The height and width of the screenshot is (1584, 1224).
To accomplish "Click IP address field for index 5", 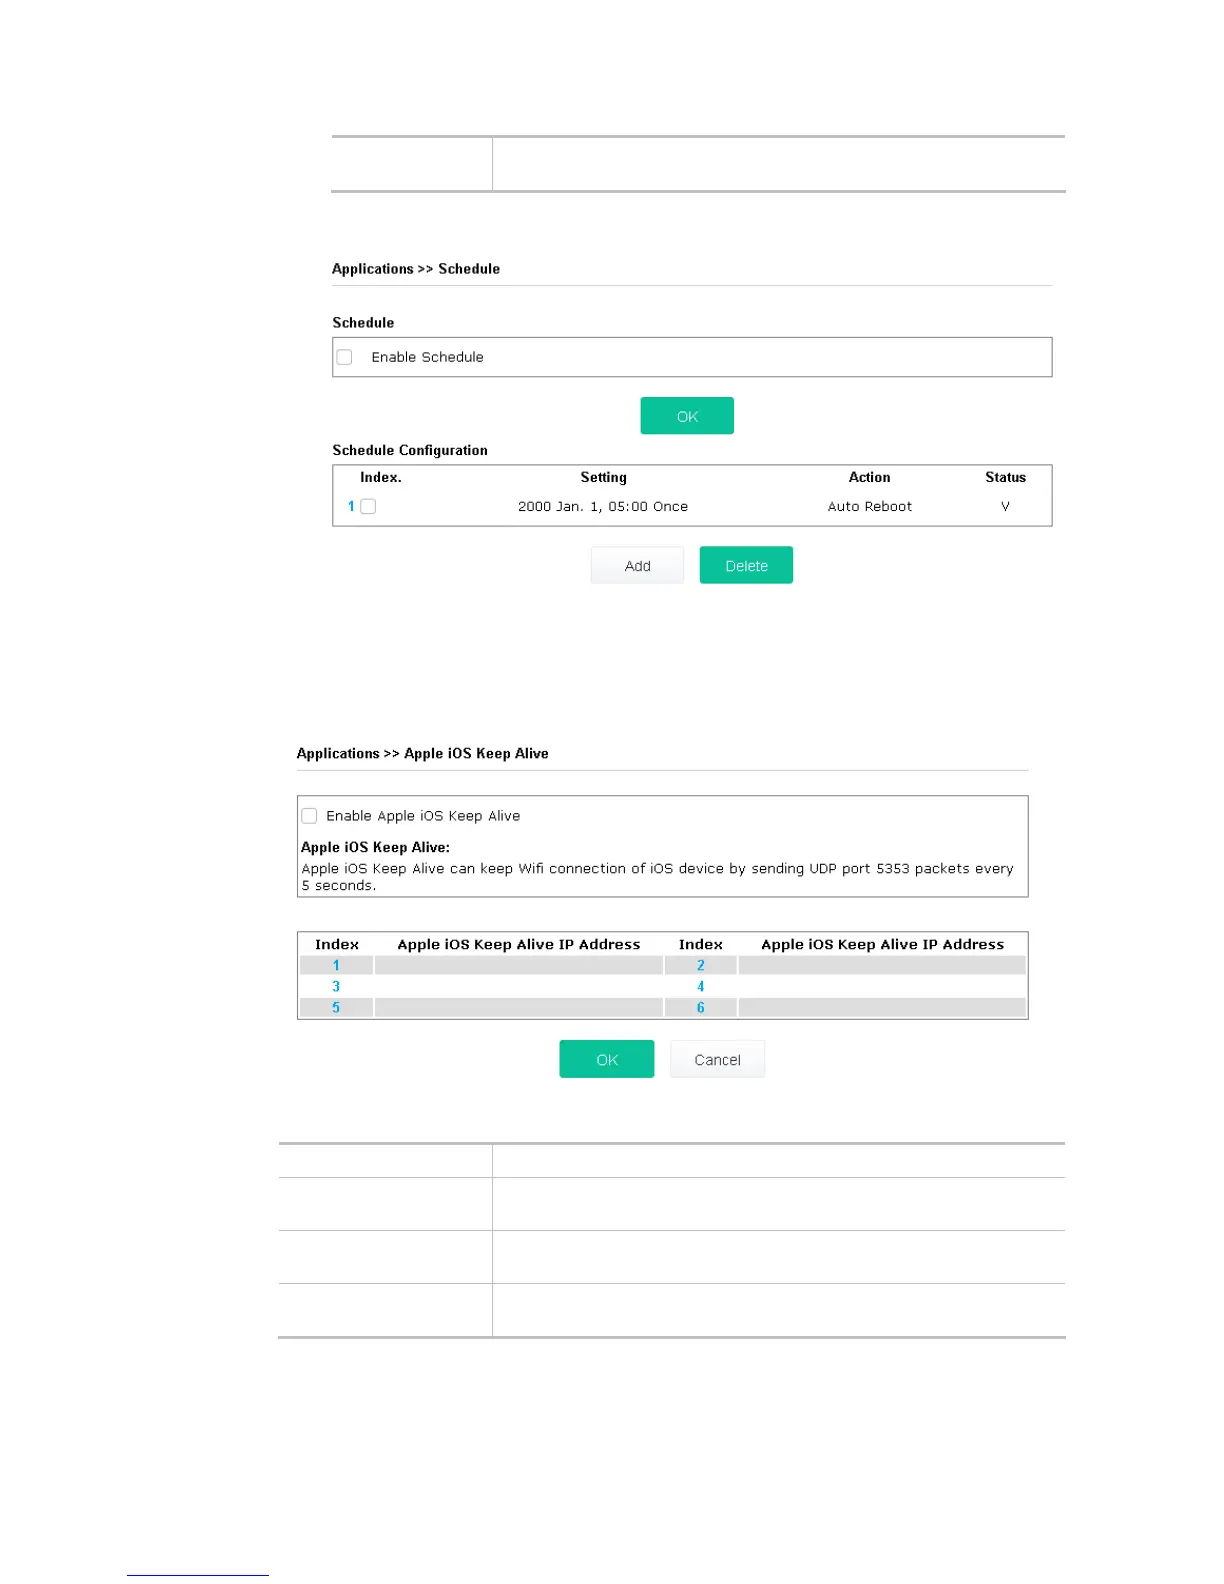I will (518, 1007).
